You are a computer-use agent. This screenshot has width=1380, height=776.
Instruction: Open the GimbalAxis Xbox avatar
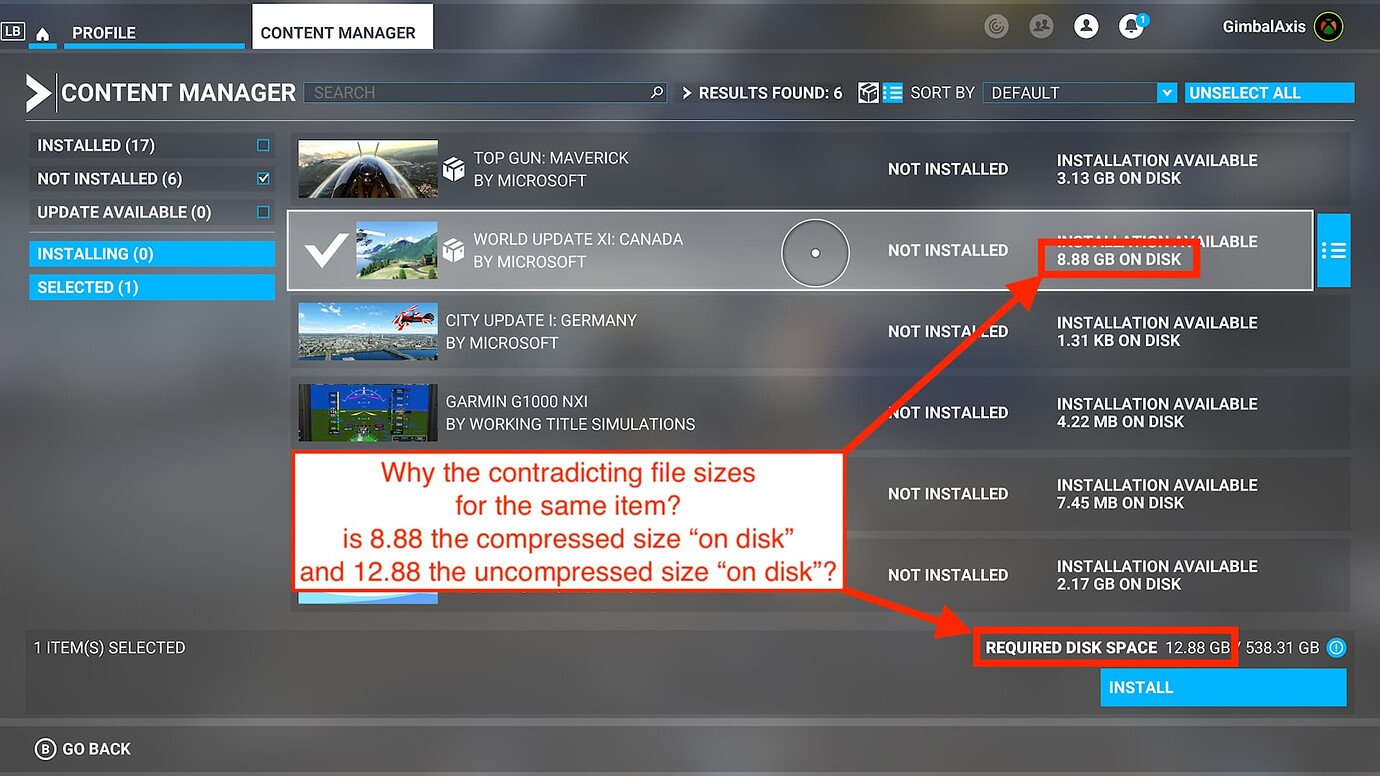click(x=1327, y=26)
